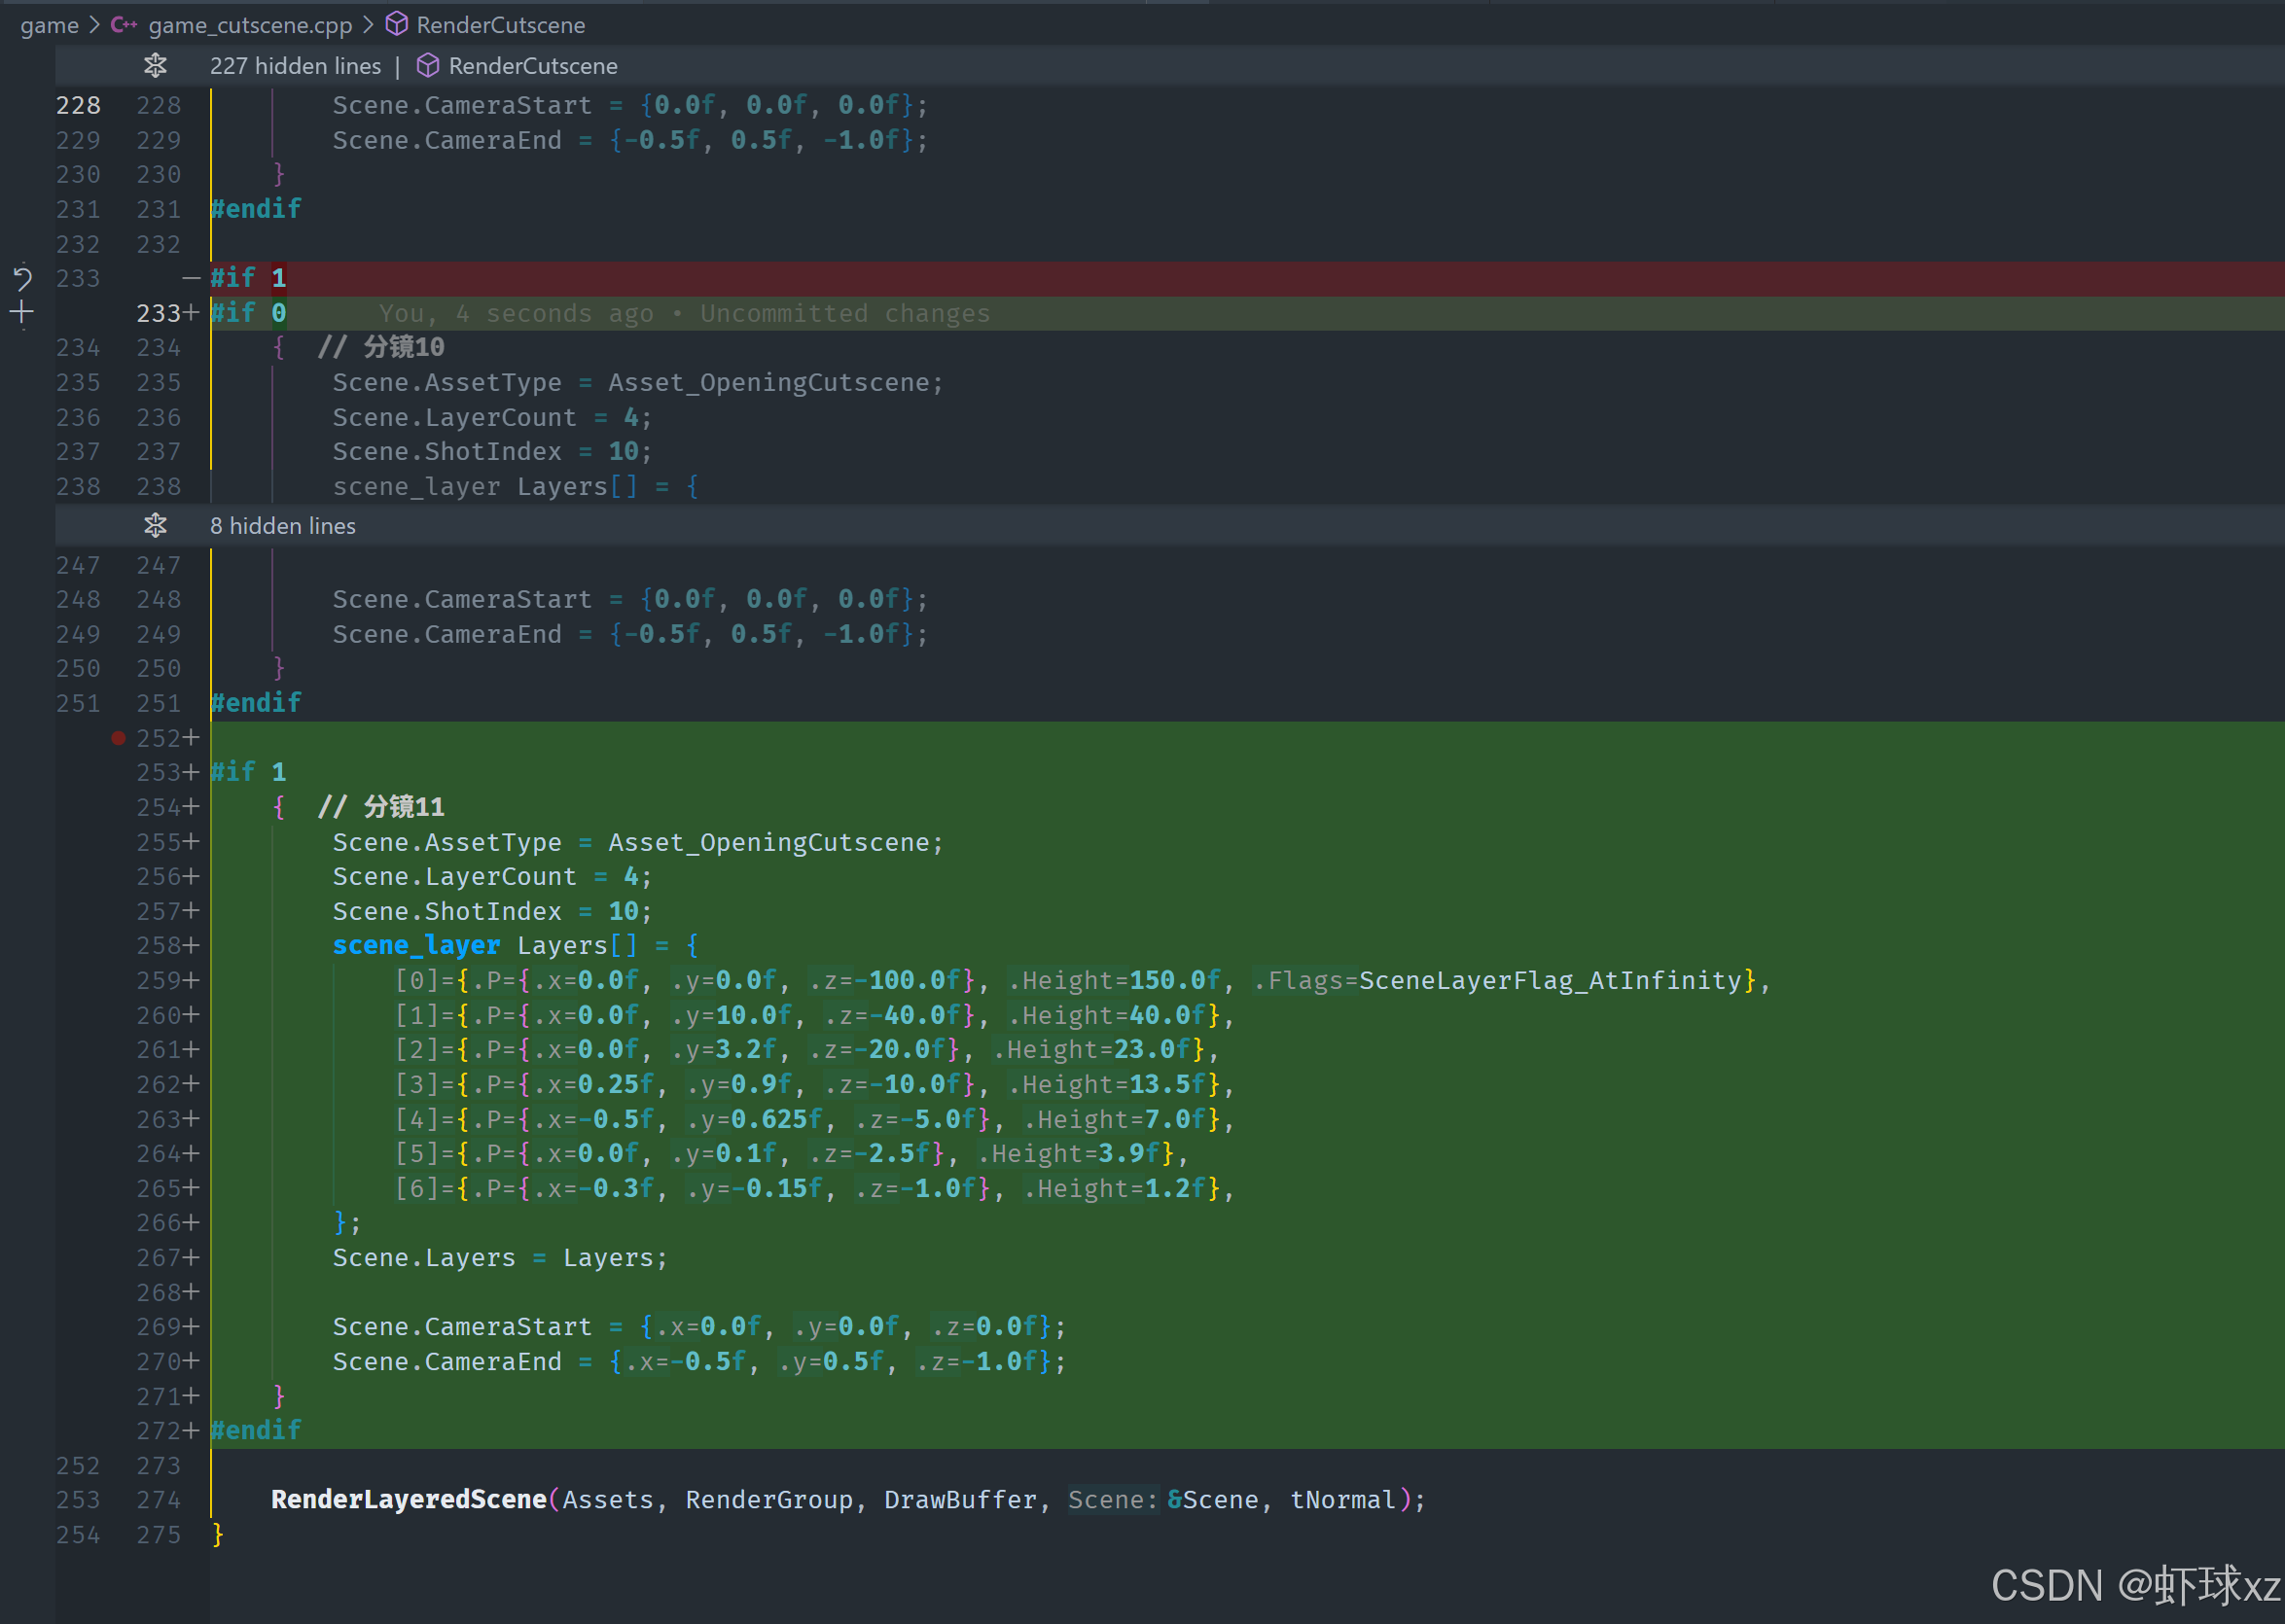Click the RenderCutscene cube icon in the breadcrumb
The width and height of the screenshot is (2285, 1624).
(x=397, y=24)
